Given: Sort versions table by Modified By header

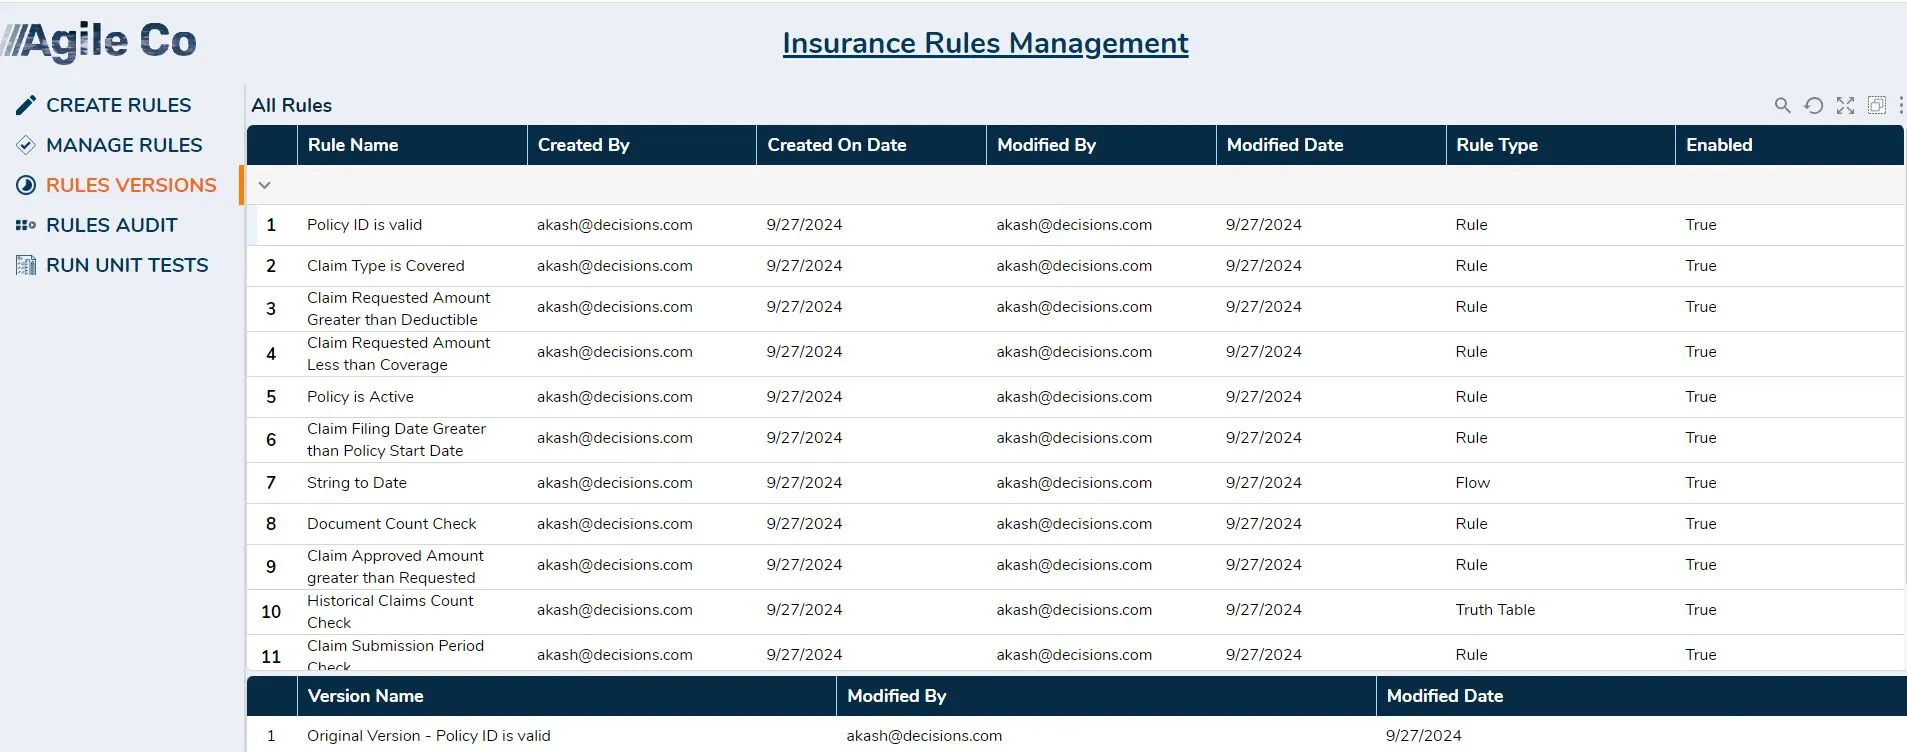Looking at the screenshot, I should tap(1106, 696).
